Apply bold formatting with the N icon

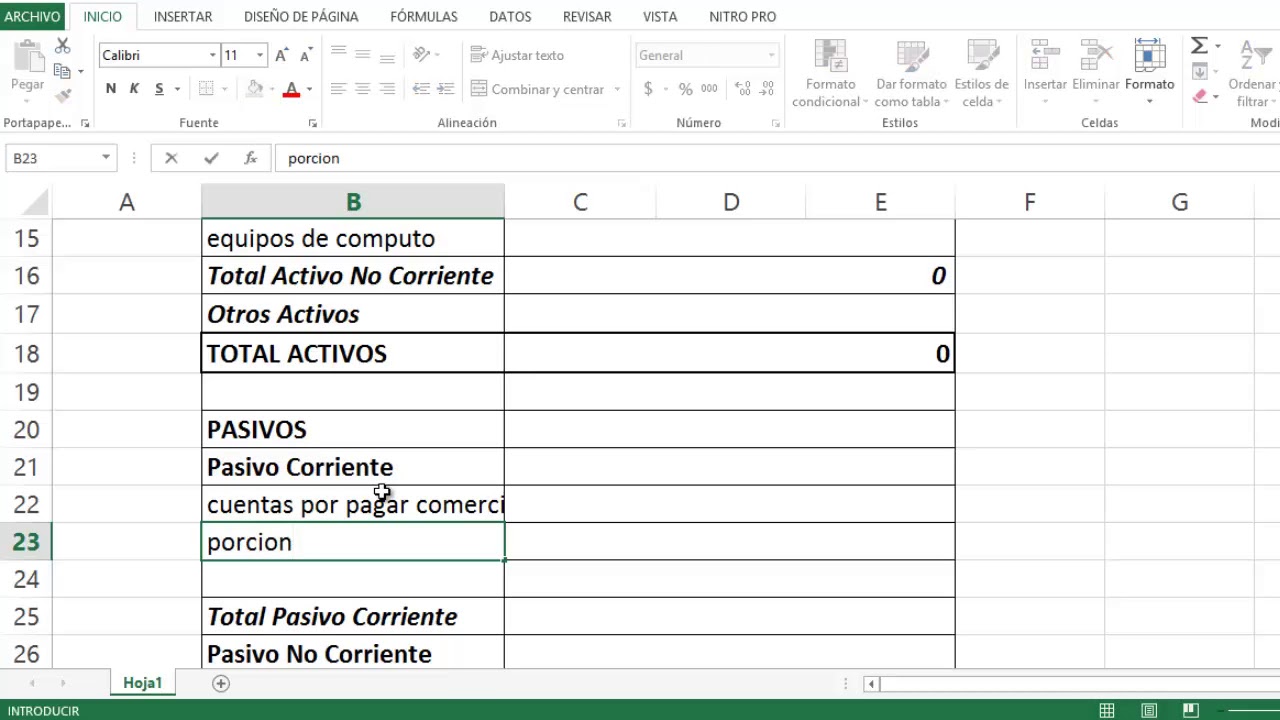110,88
